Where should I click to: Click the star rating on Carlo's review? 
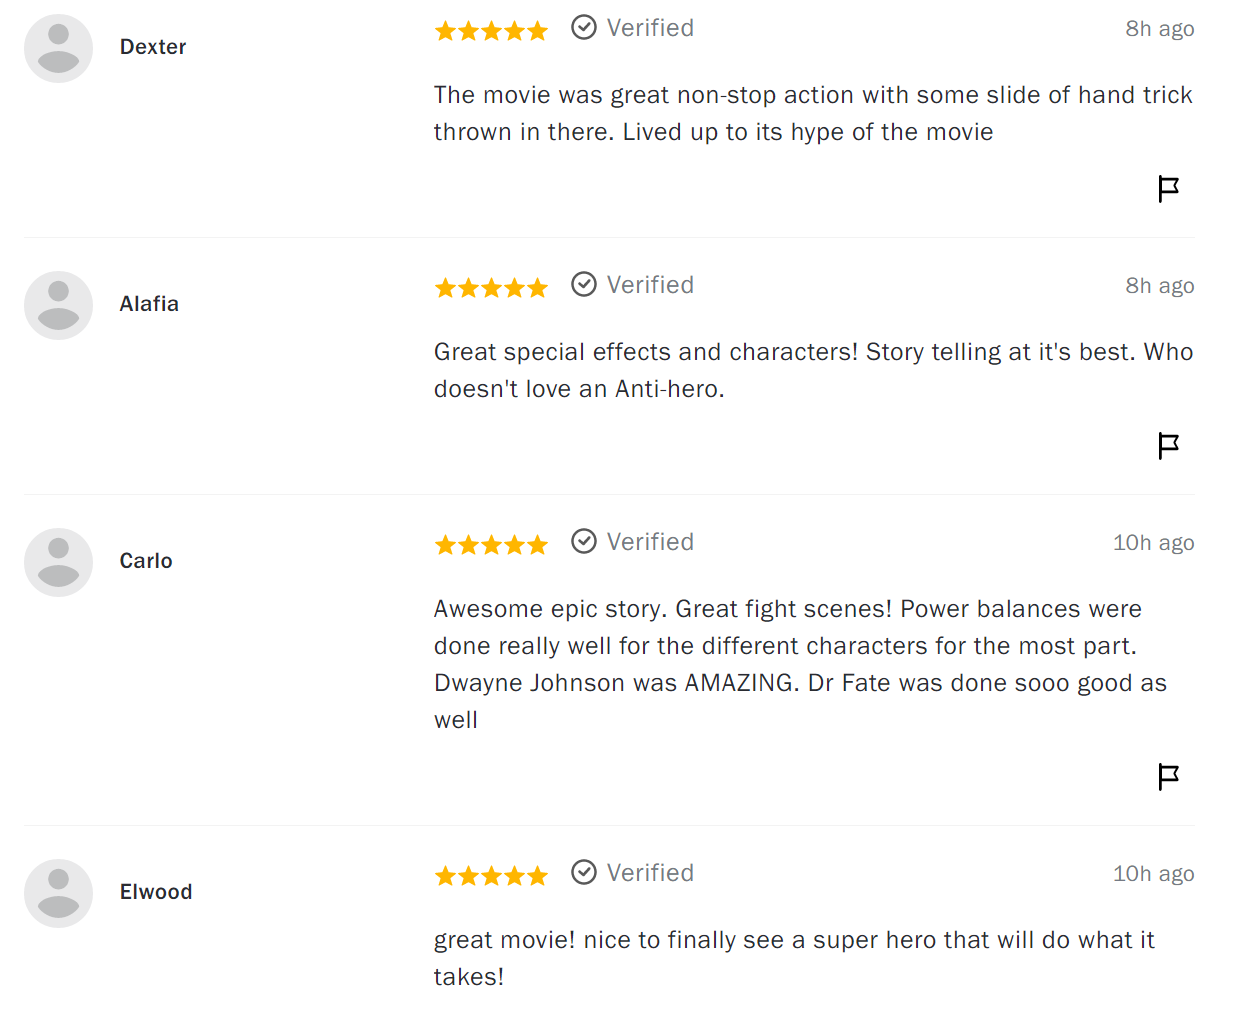click(491, 545)
